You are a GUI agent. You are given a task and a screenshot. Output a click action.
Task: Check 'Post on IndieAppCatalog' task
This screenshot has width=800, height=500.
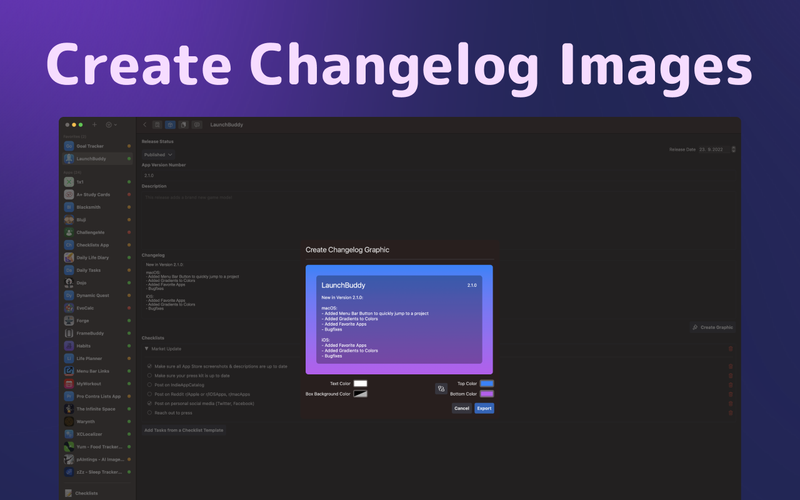[x=149, y=385]
